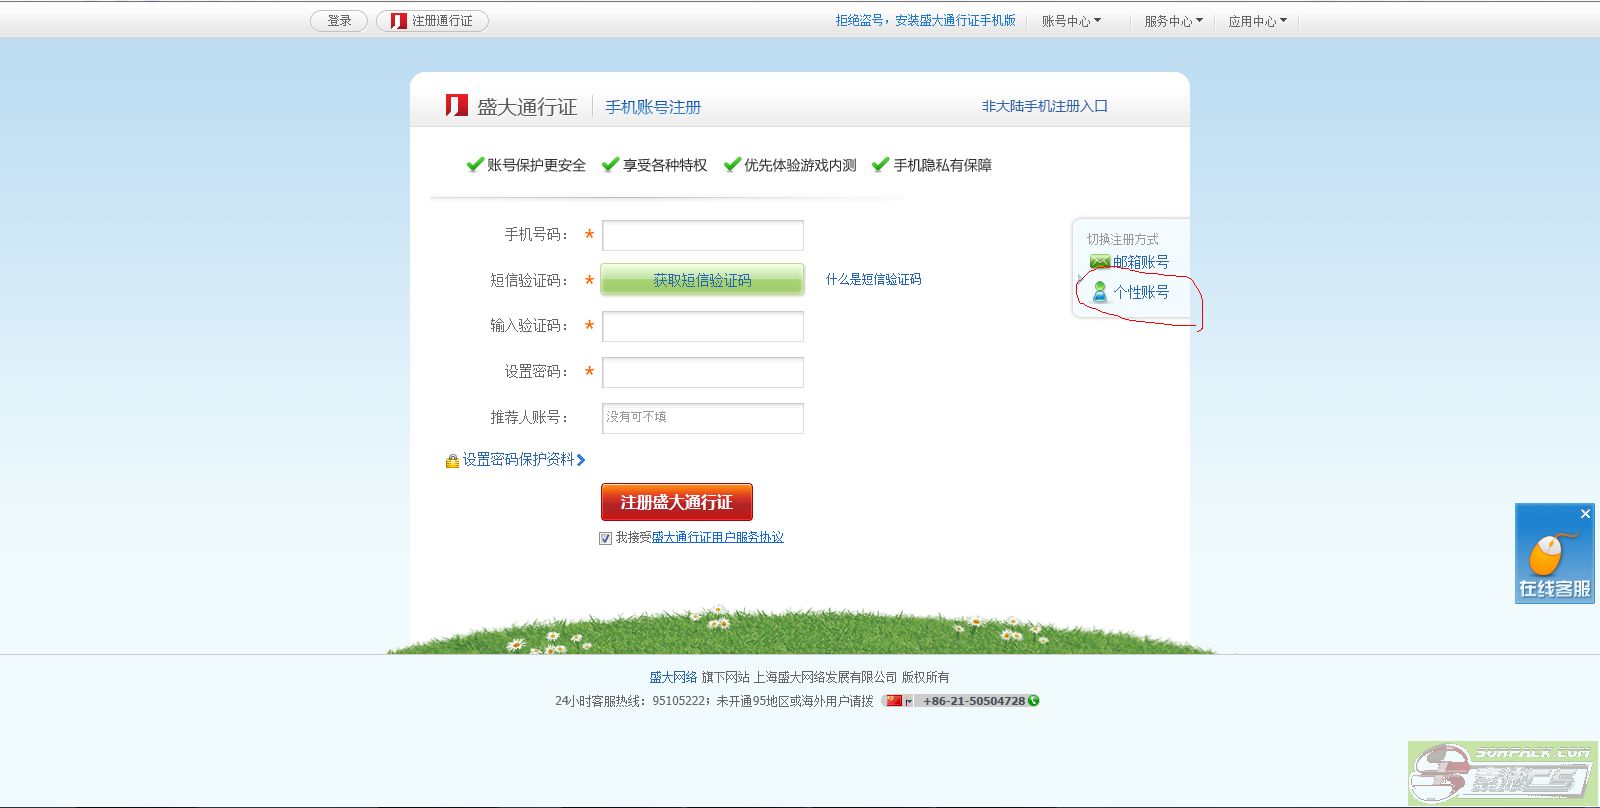This screenshot has width=1600, height=808.
Task: Click the red 注册盛大通行证 button
Action: pyautogui.click(x=676, y=502)
